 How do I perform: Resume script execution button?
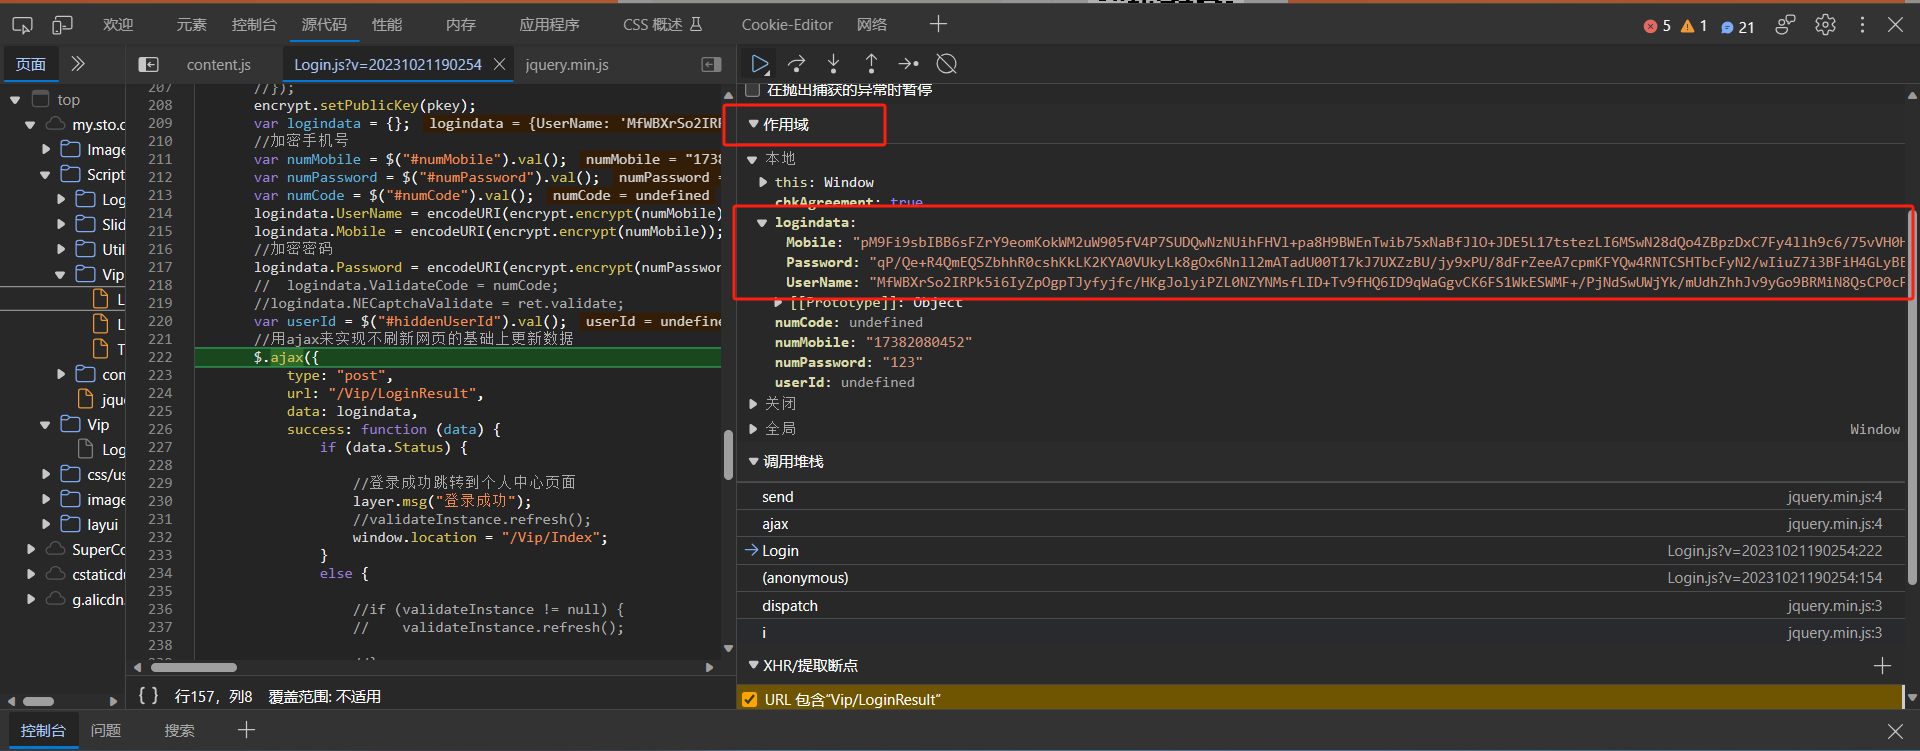(760, 64)
